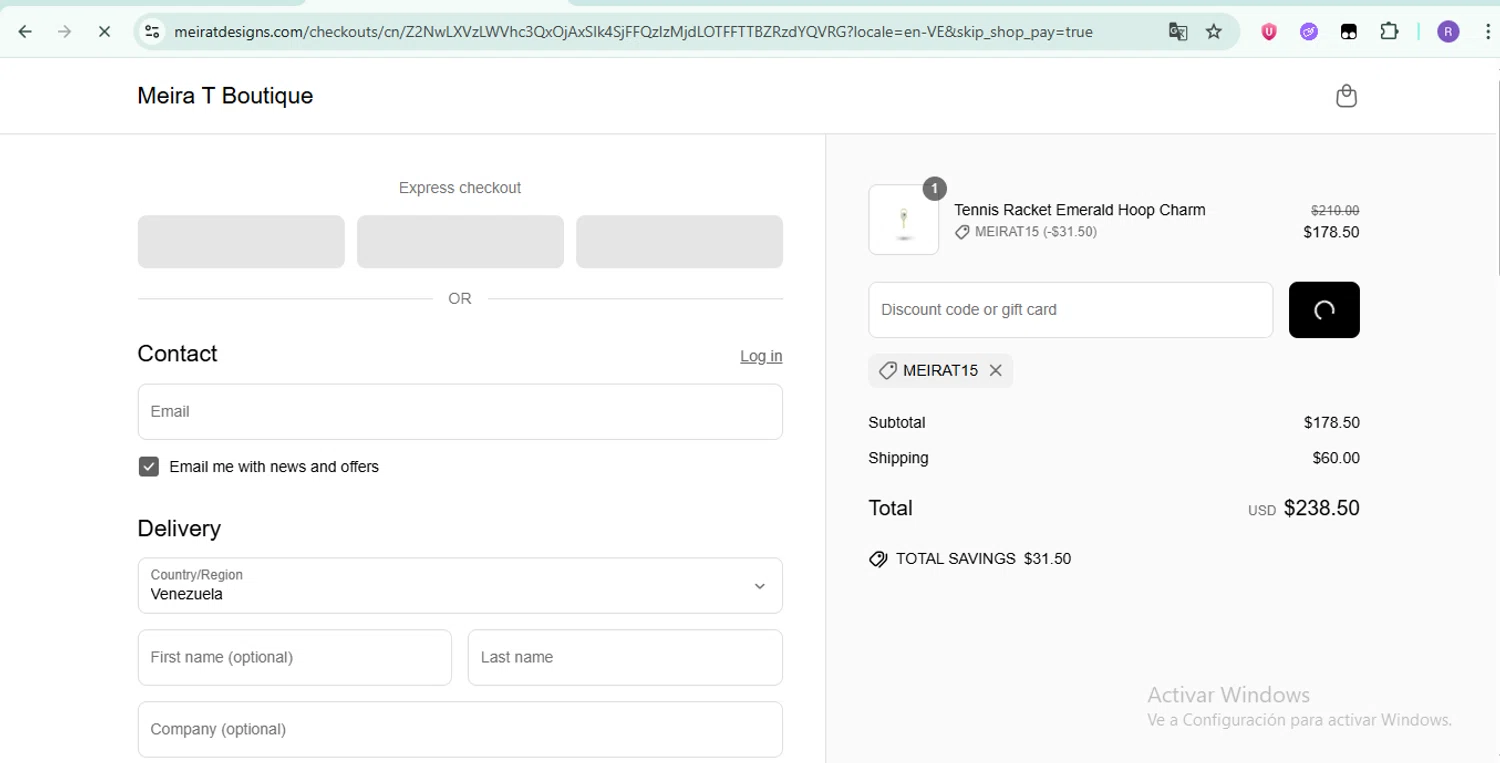Click the TOTAL SAVINGS $31.50 text
This screenshot has height=763, width=1500.
pos(983,559)
